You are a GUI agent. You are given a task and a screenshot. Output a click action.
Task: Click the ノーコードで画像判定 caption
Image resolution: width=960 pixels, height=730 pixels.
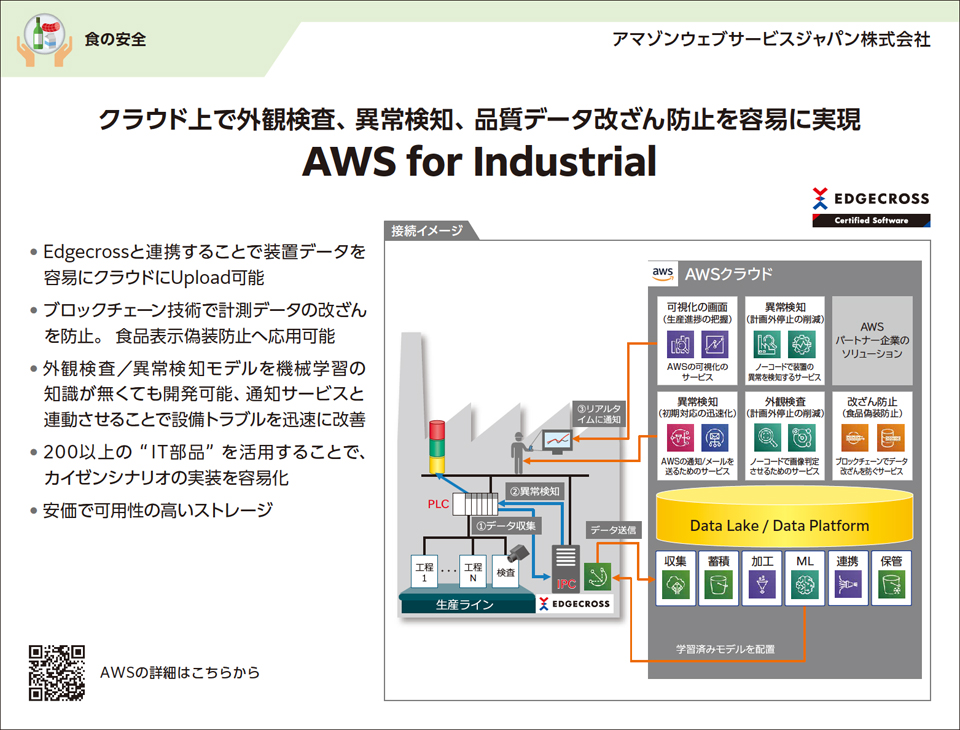point(784,466)
